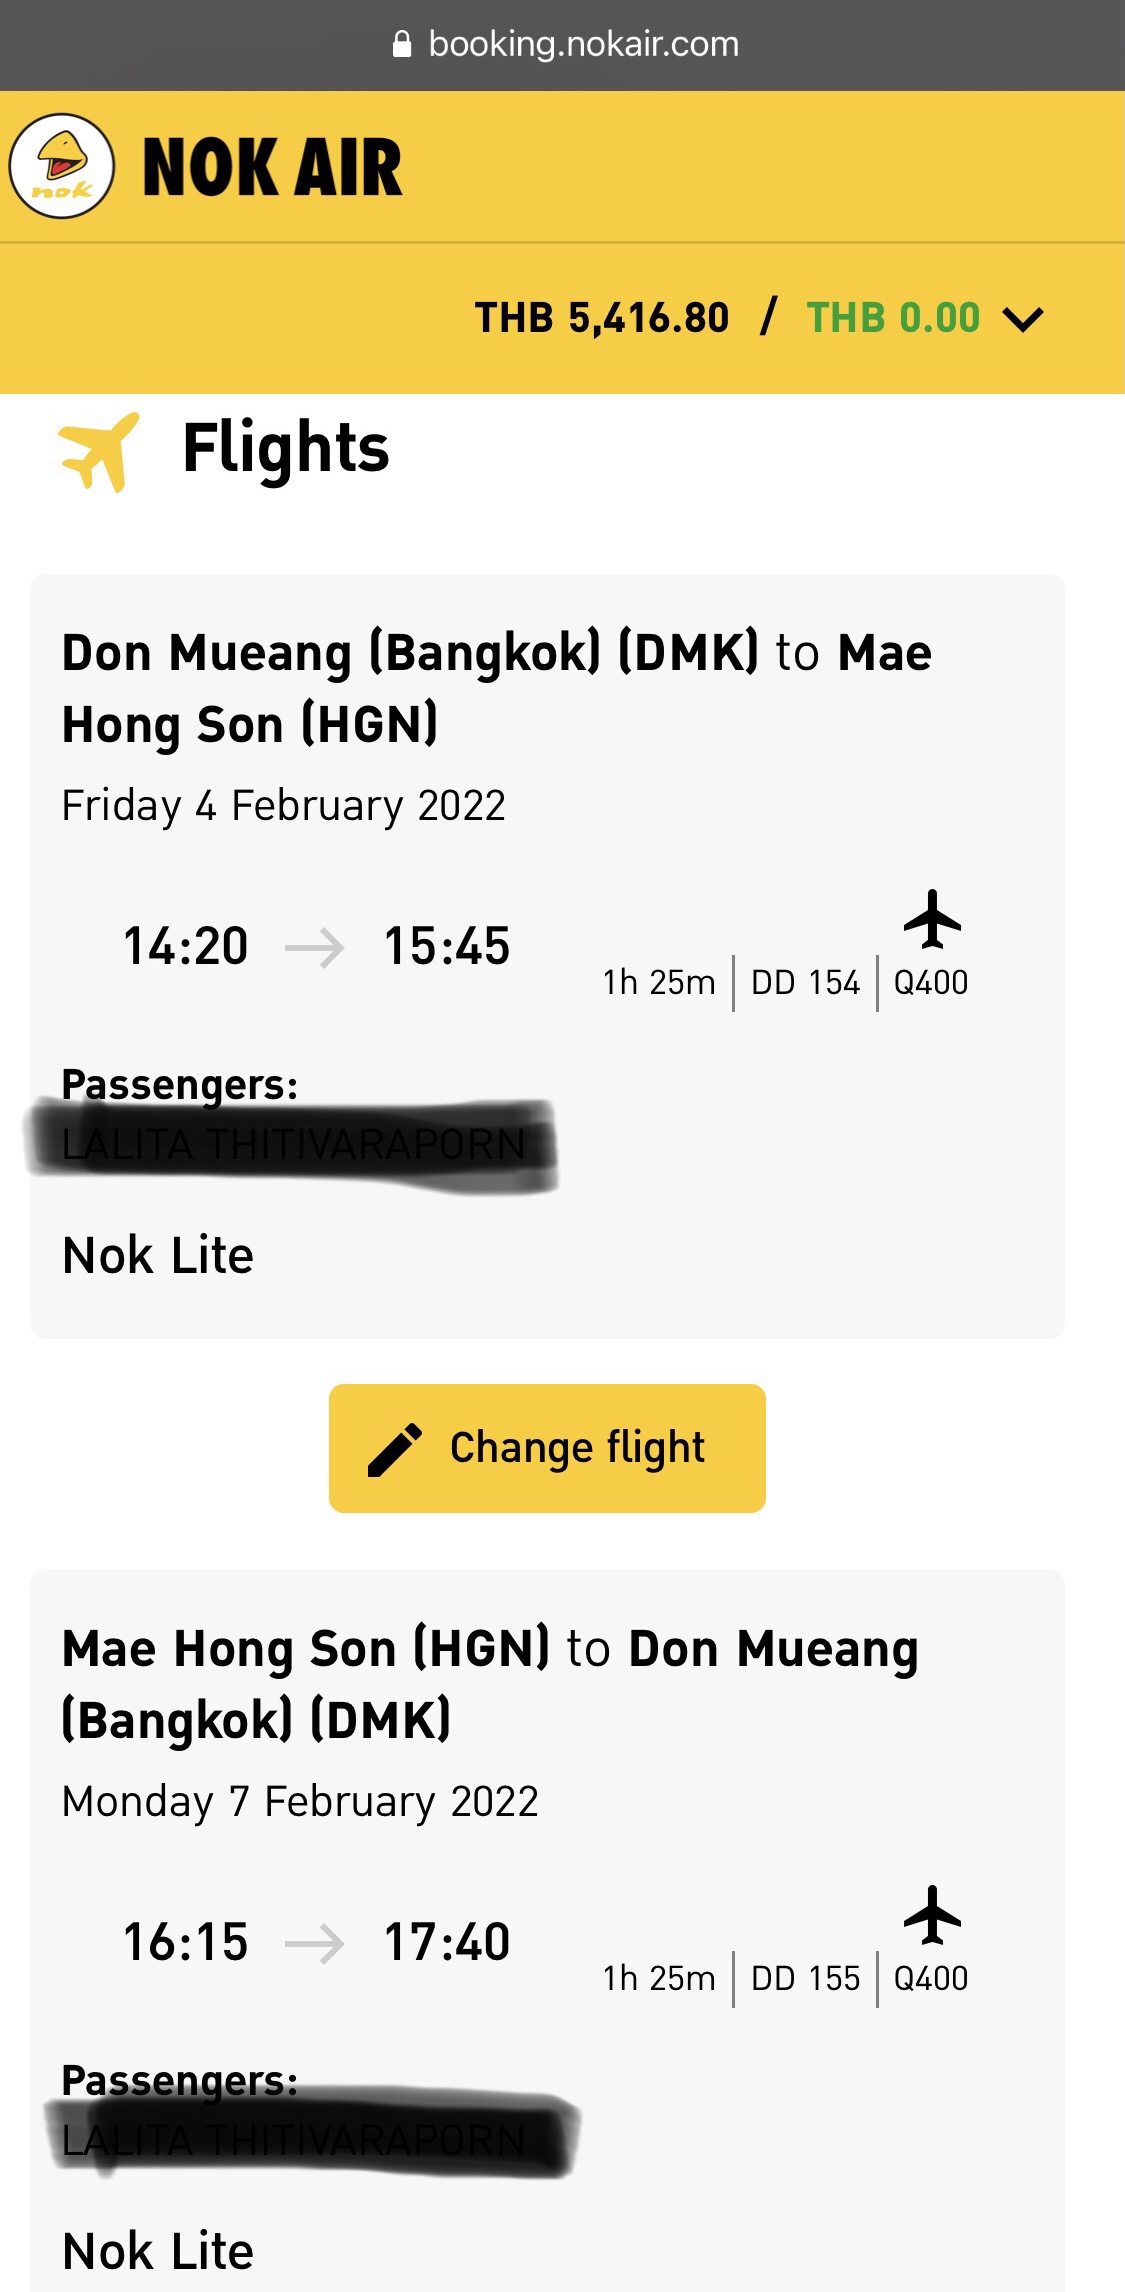1125x2292 pixels.
Task: Tap the green THB 0.00 balance
Action: (893, 318)
